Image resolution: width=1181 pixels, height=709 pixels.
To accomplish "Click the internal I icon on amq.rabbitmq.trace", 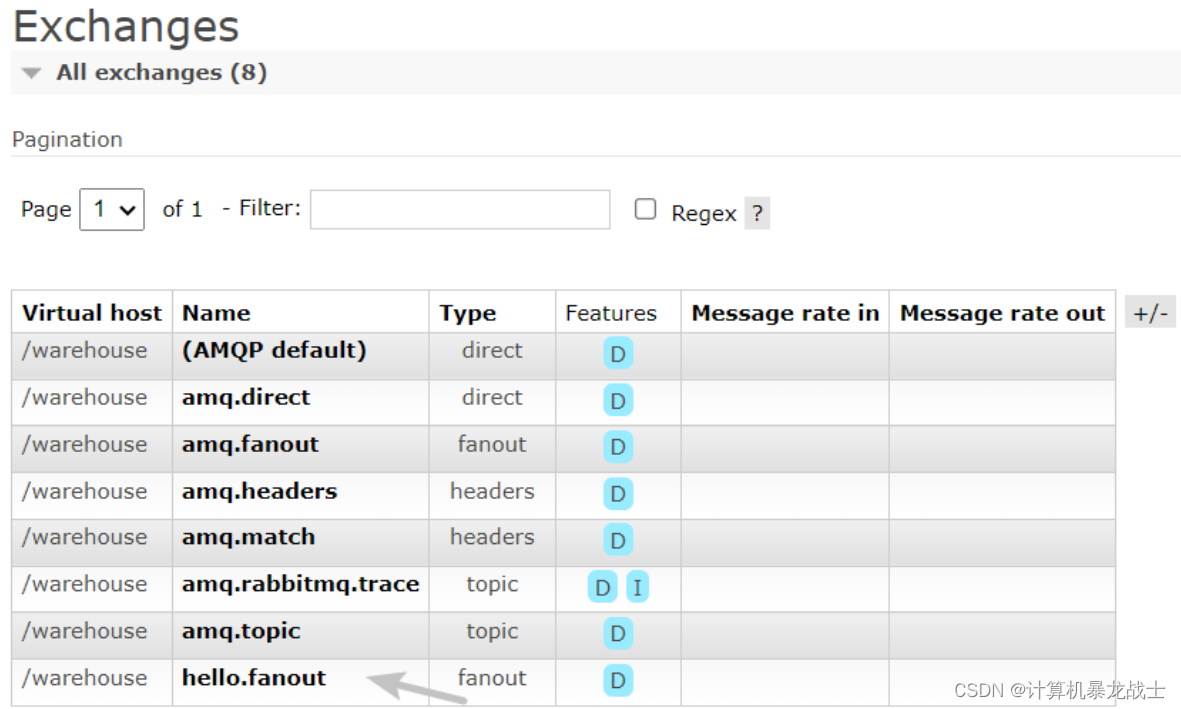I will [x=637, y=588].
